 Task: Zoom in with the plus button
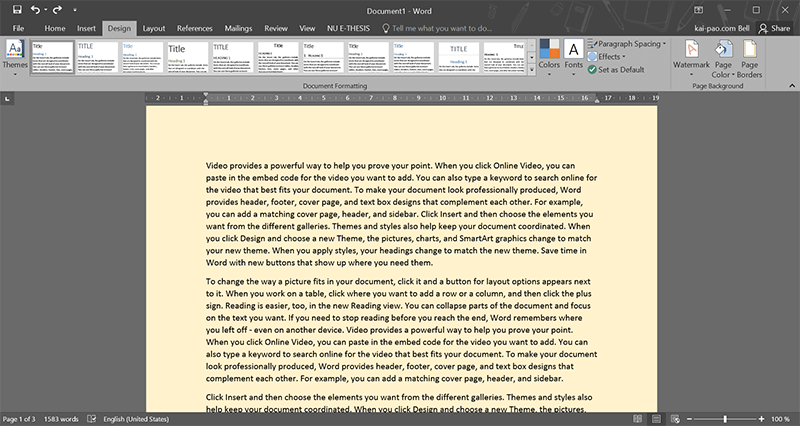pos(761,419)
